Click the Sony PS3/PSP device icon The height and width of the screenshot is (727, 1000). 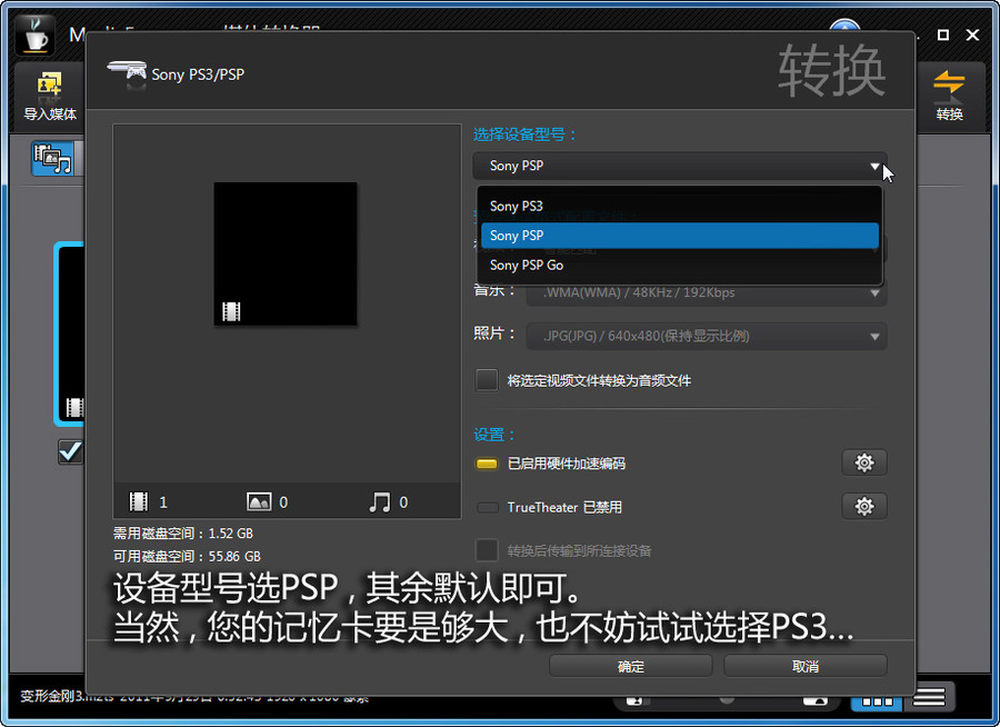pos(128,73)
